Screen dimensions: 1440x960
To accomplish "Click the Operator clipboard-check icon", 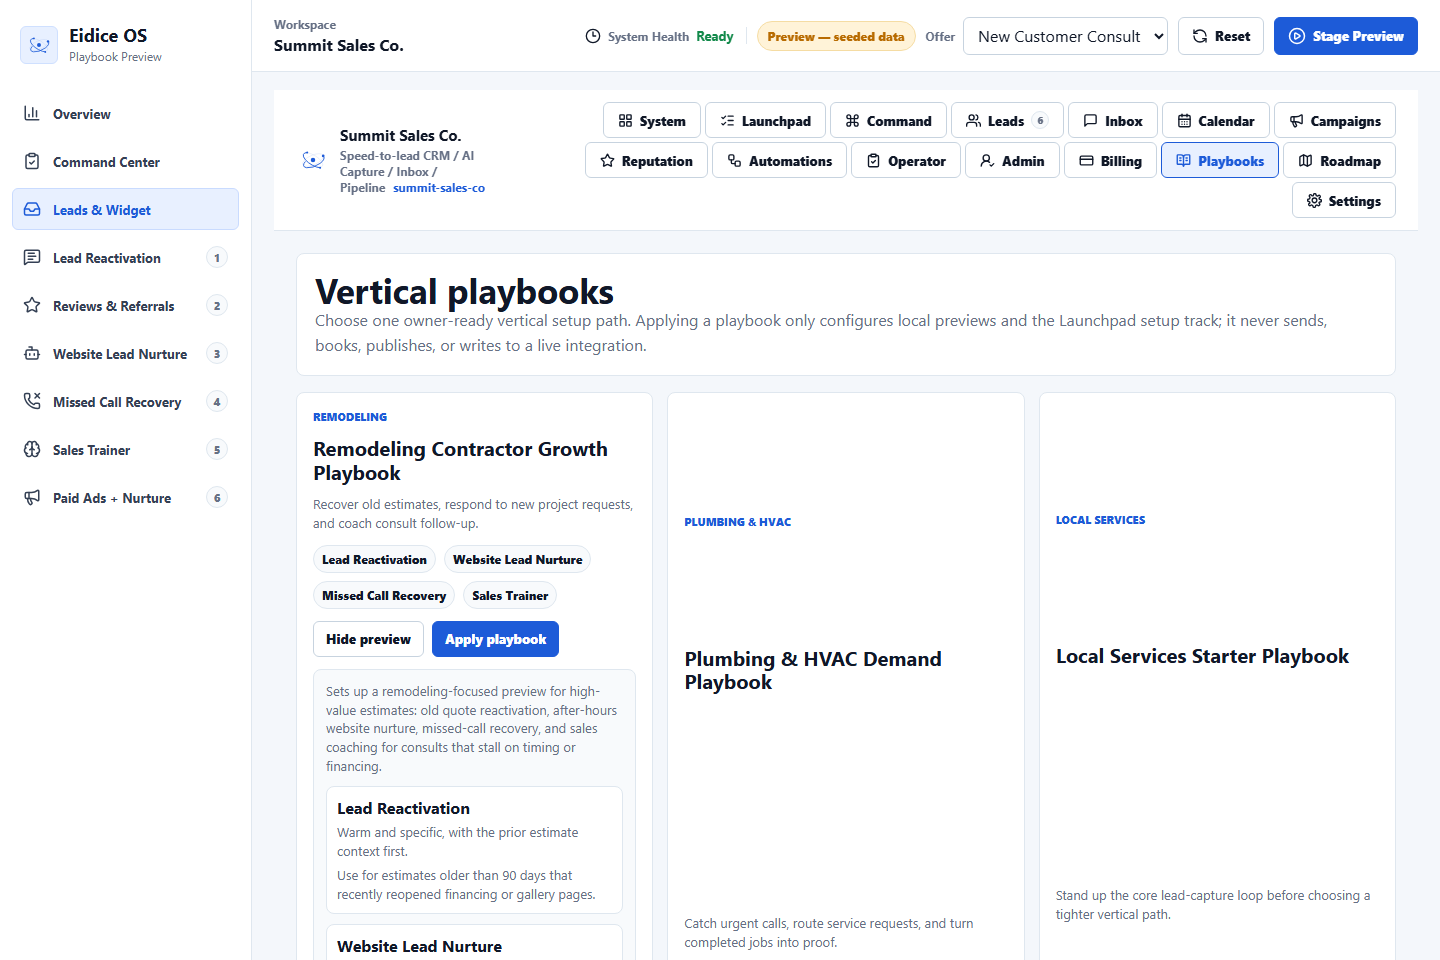I will 873,160.
